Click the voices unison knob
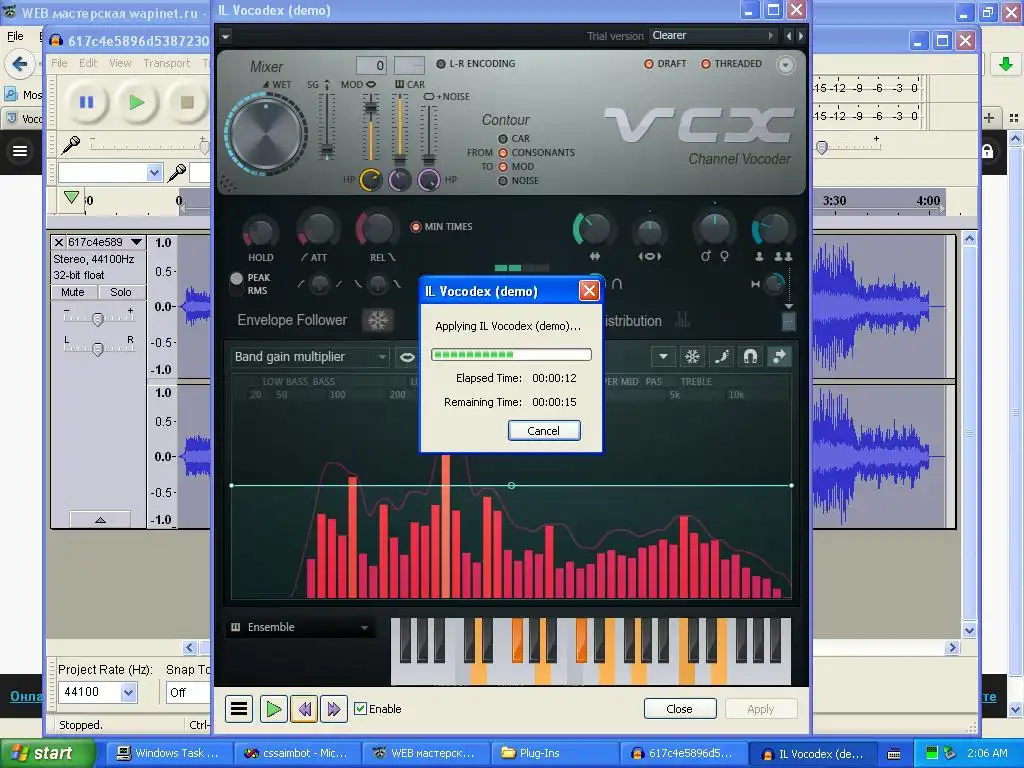1024x768 pixels. pos(773,229)
